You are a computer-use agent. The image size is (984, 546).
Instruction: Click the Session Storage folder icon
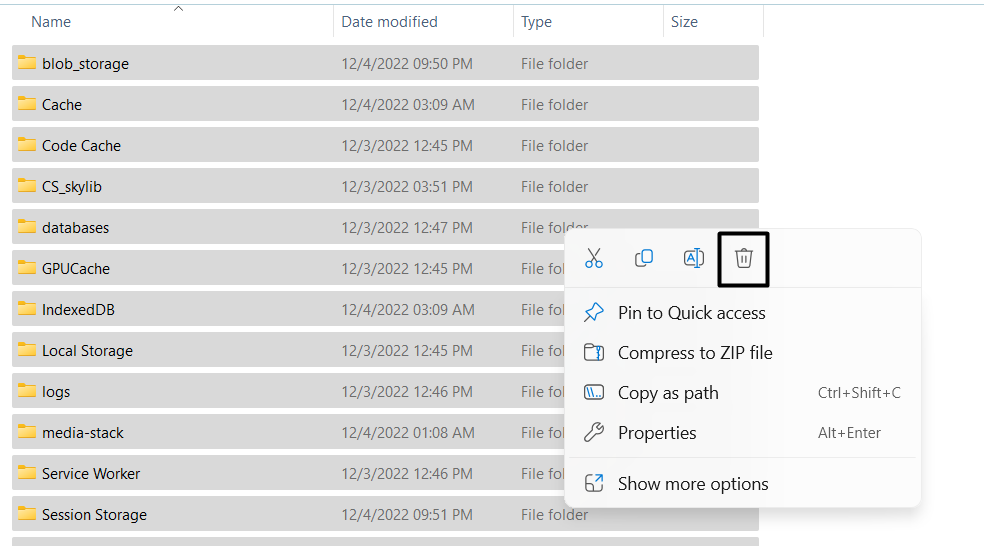pyautogui.click(x=27, y=514)
